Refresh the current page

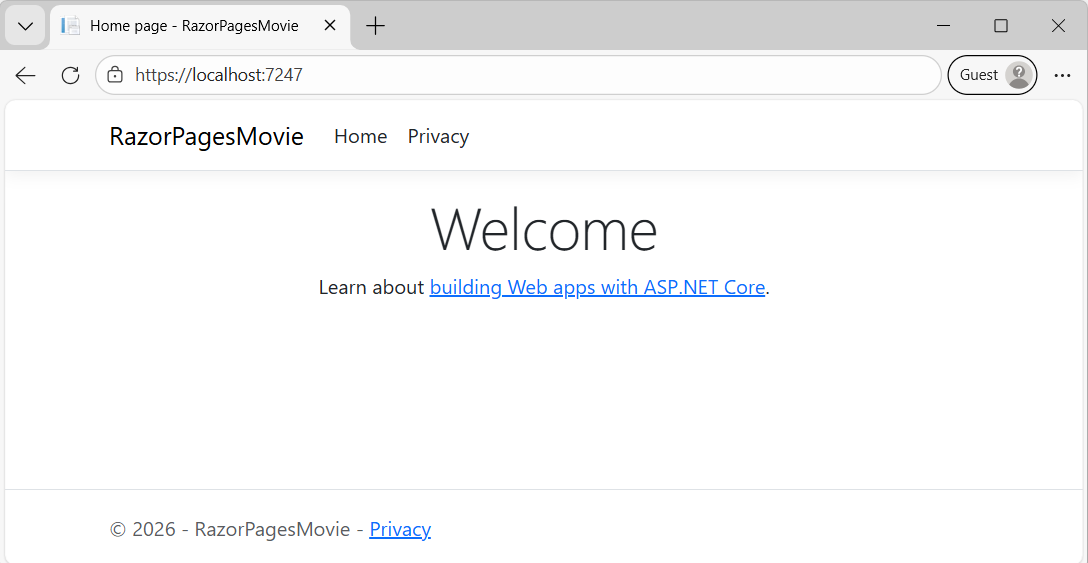tap(70, 75)
